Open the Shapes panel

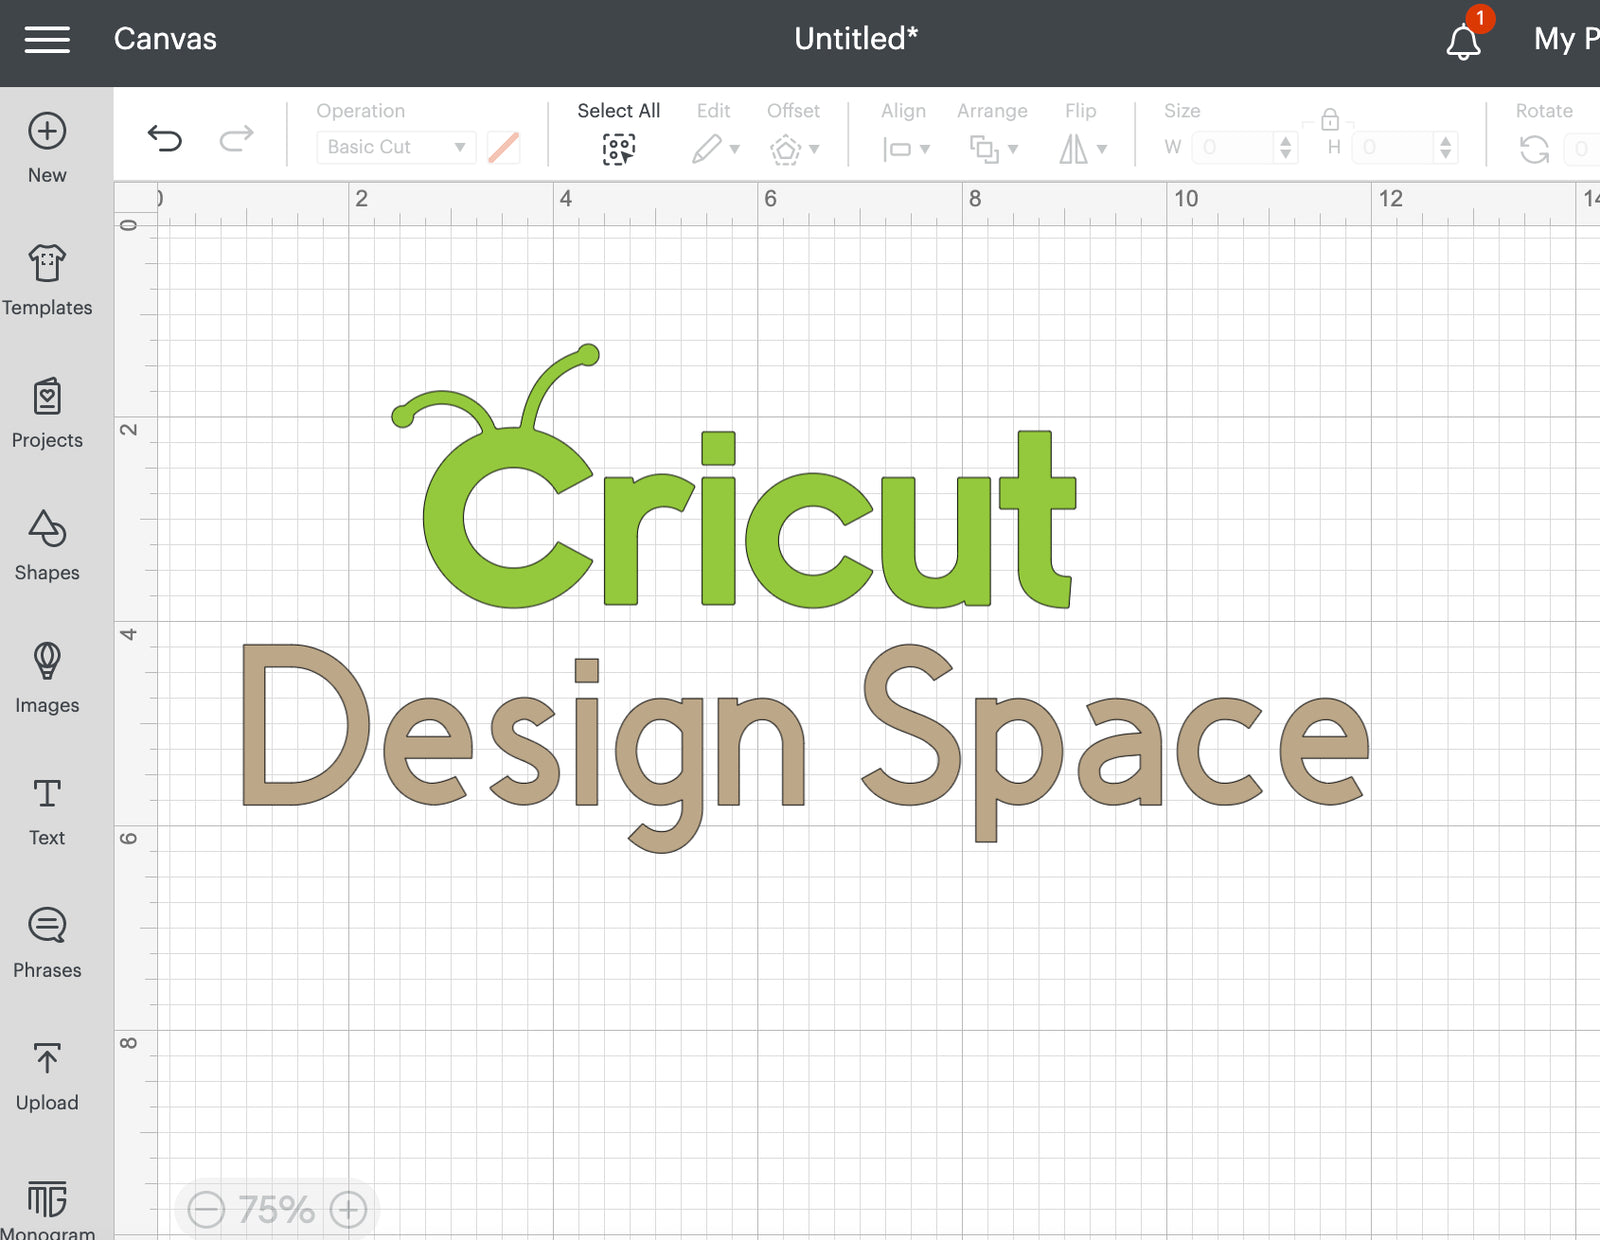pos(47,545)
